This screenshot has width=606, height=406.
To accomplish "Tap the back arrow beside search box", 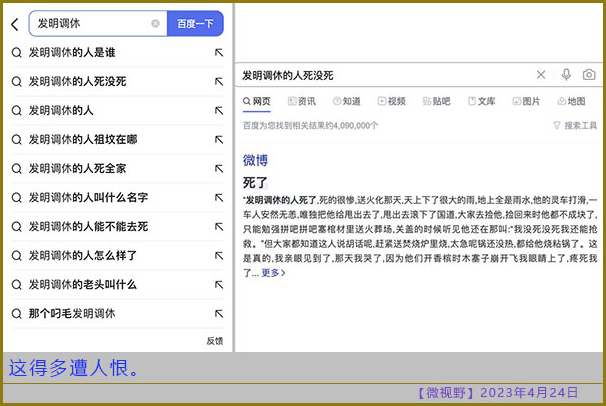I will 15,24.
